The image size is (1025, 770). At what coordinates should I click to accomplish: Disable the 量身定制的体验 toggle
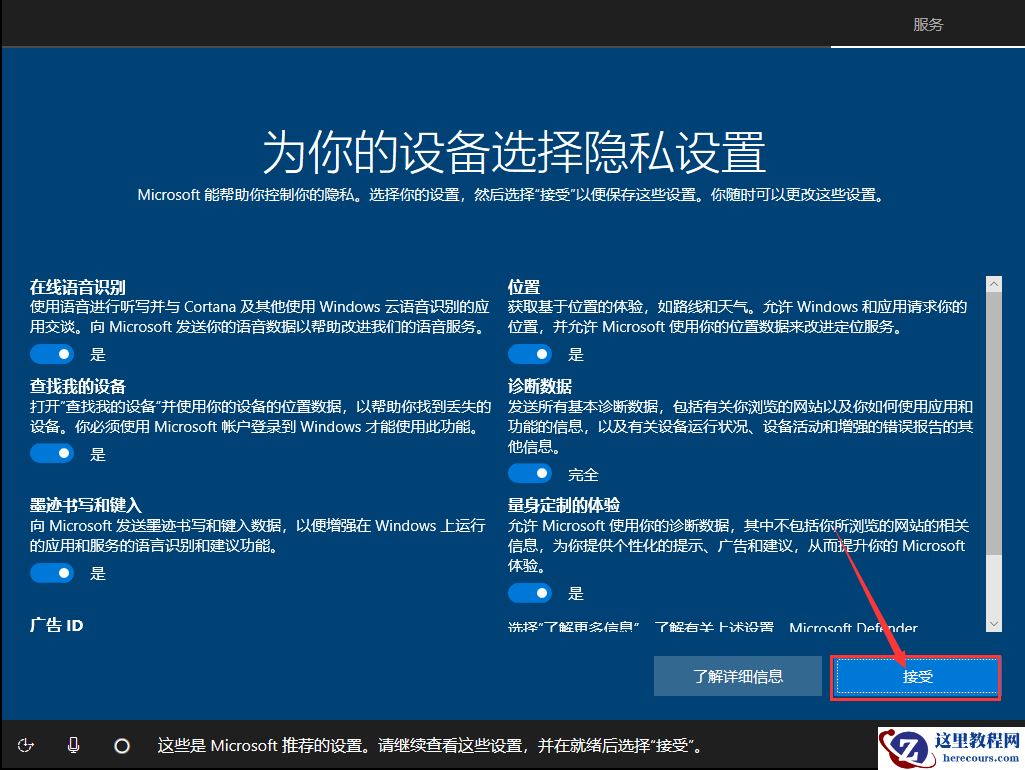(530, 593)
